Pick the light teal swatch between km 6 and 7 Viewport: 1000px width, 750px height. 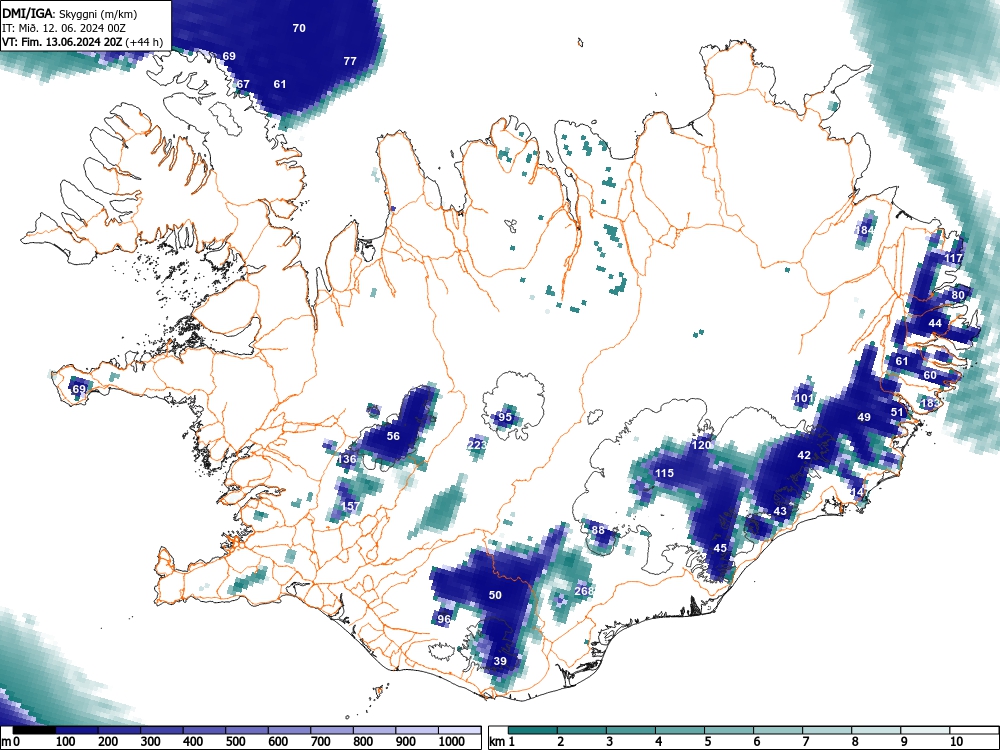click(x=777, y=730)
